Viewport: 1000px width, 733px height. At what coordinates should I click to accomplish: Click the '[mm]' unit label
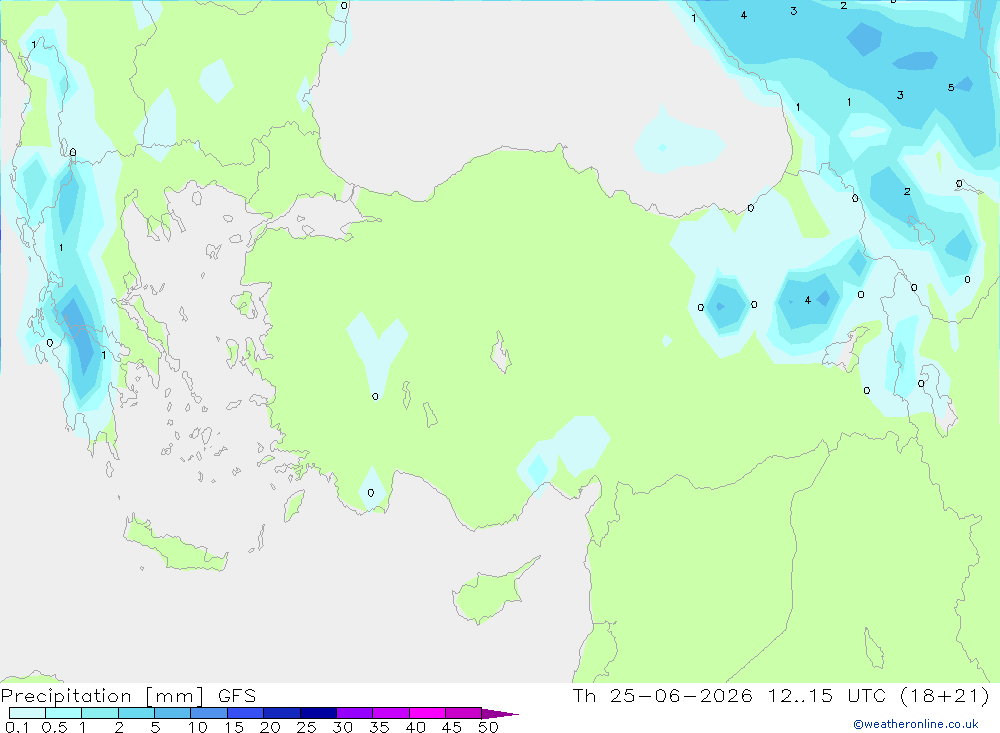click(175, 696)
